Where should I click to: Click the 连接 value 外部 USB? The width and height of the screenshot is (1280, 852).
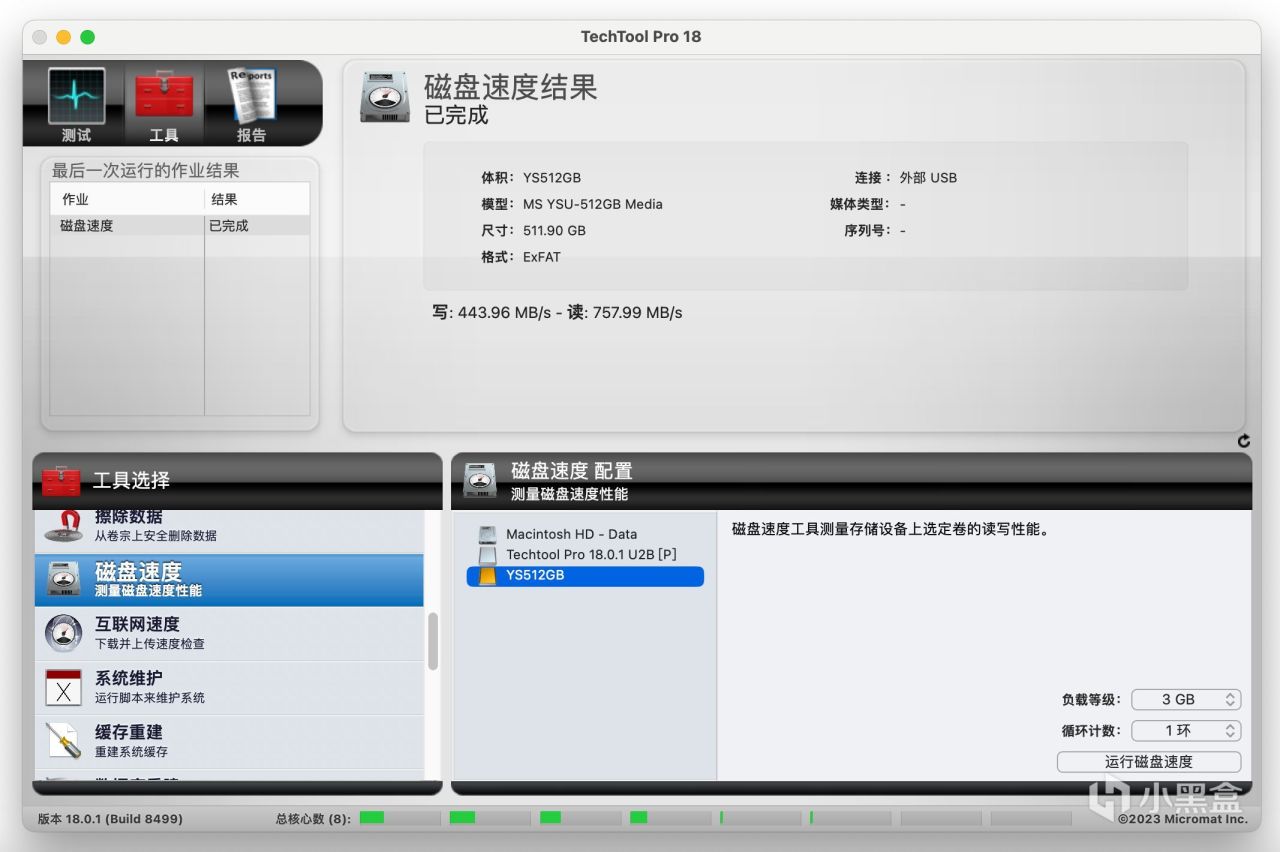point(928,178)
